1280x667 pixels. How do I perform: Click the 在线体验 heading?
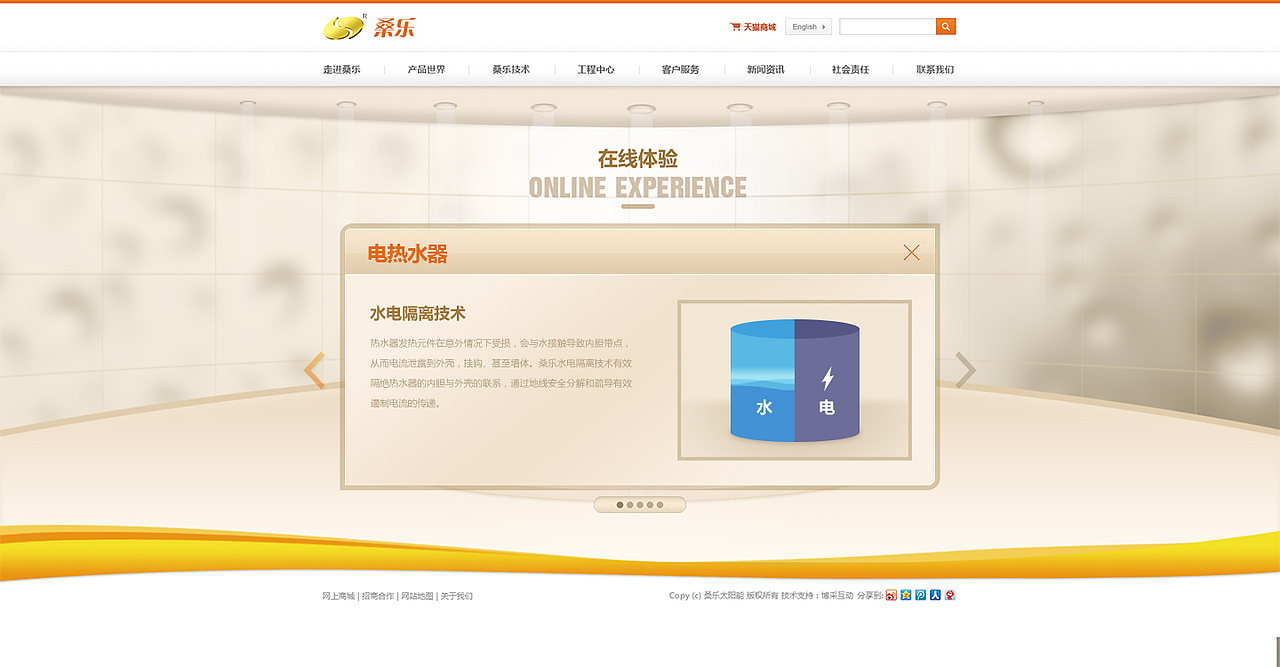pyautogui.click(x=638, y=159)
